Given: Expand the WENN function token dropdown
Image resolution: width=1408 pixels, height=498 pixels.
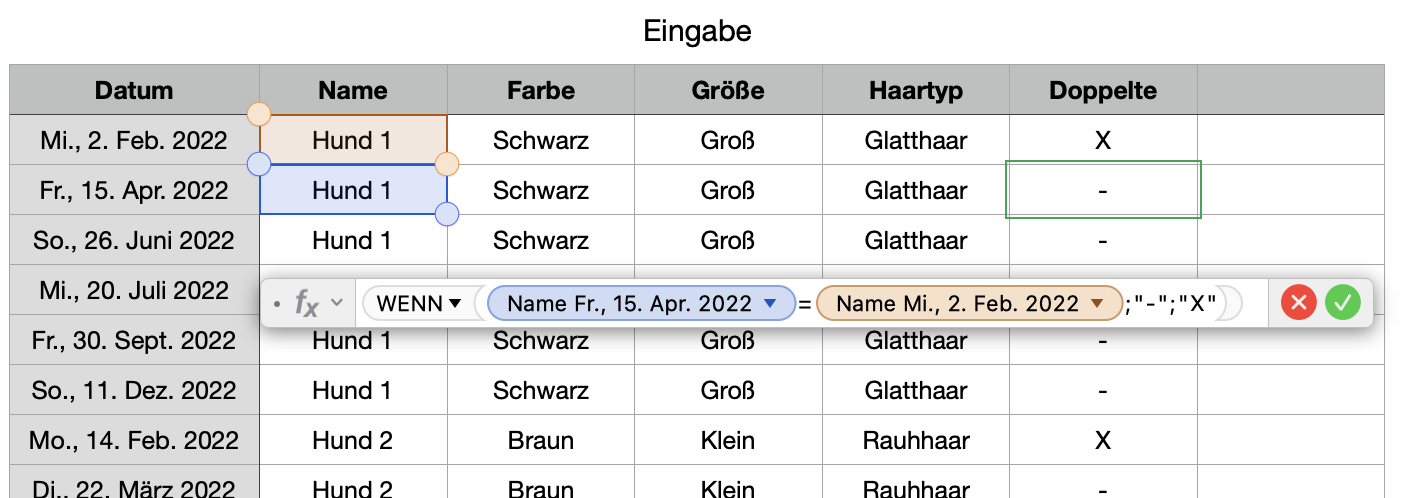Looking at the screenshot, I should pos(455,303).
